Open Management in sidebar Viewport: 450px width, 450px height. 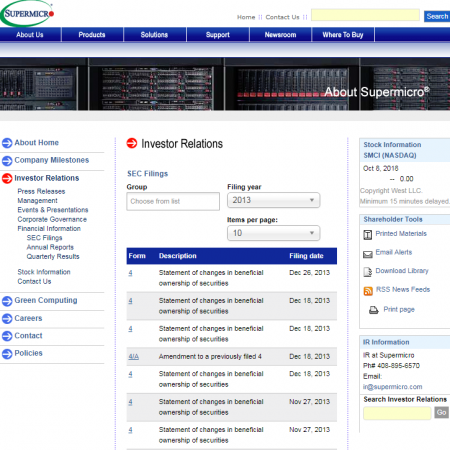tap(37, 201)
